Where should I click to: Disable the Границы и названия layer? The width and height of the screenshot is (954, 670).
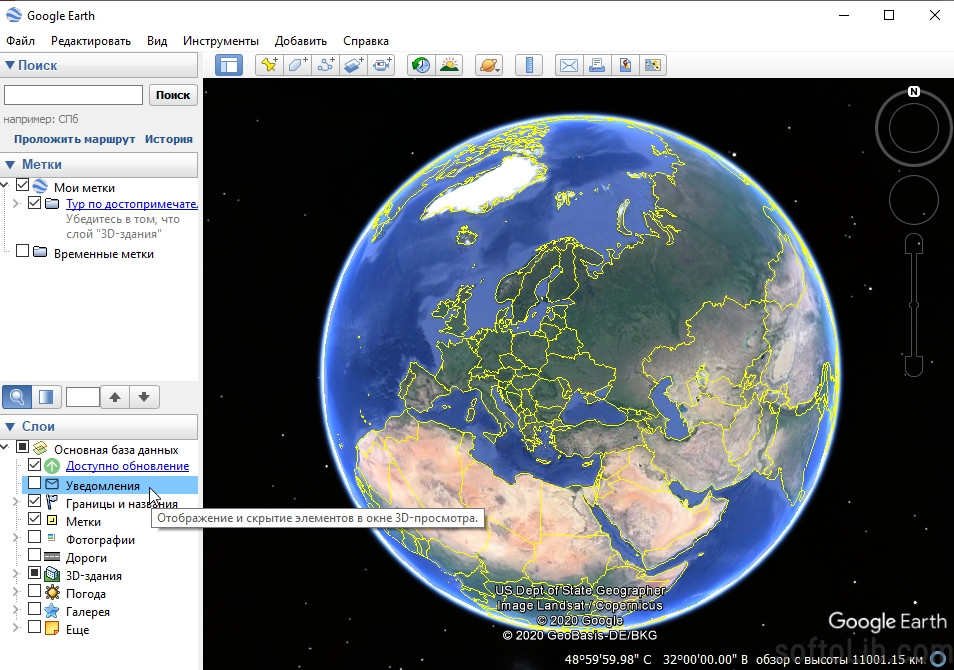pos(35,501)
